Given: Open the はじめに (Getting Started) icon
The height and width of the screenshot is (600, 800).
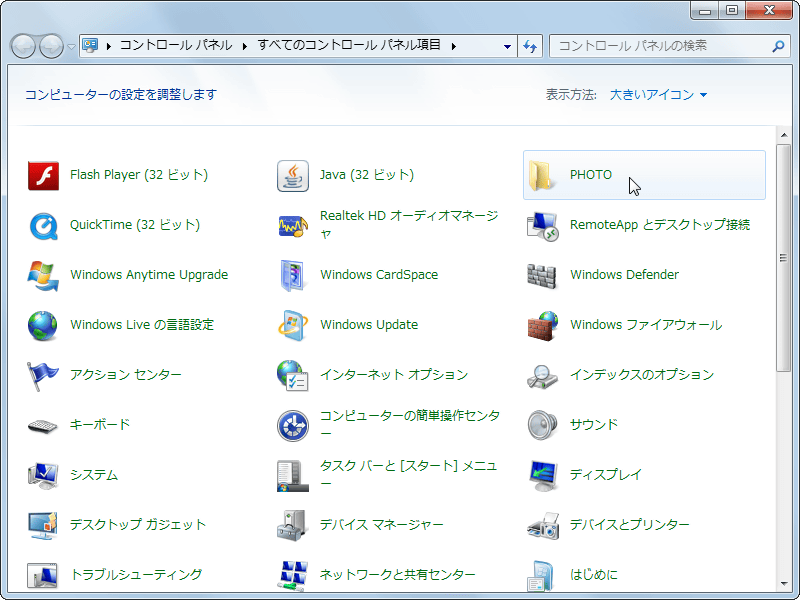Looking at the screenshot, I should click(x=541, y=577).
